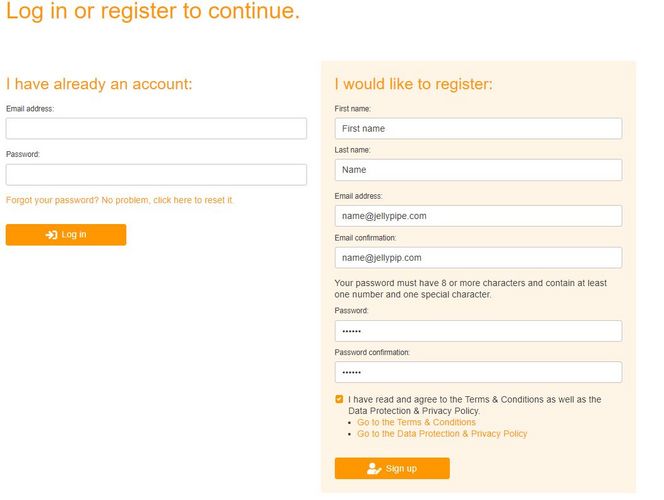Uncheck the Terms & Conditions agreement checkbox
Viewport: 664px width, 500px height.
pyautogui.click(x=340, y=399)
